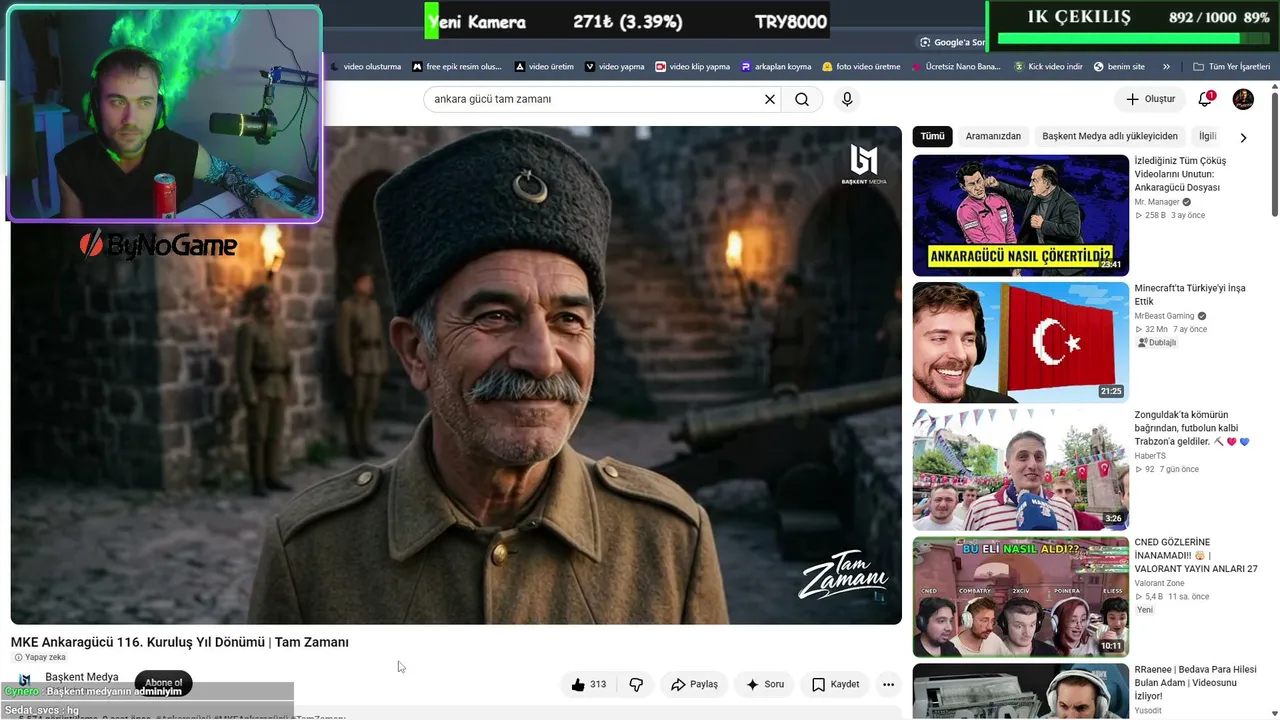
Task: Click the Mr. Manager channel name
Action: point(1157,202)
